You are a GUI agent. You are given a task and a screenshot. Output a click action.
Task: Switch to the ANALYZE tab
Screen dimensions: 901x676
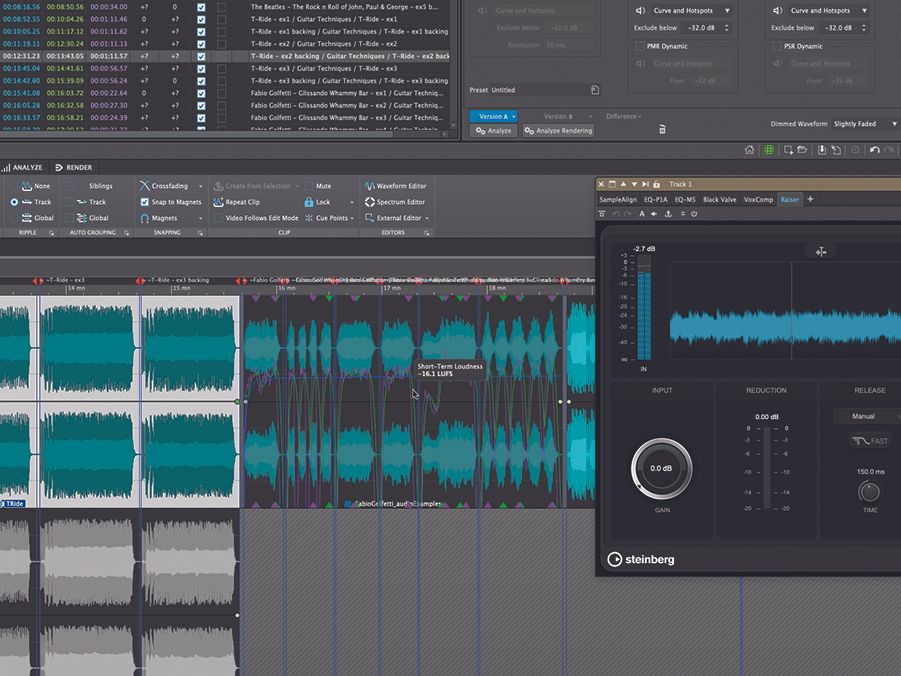[x=22, y=168]
